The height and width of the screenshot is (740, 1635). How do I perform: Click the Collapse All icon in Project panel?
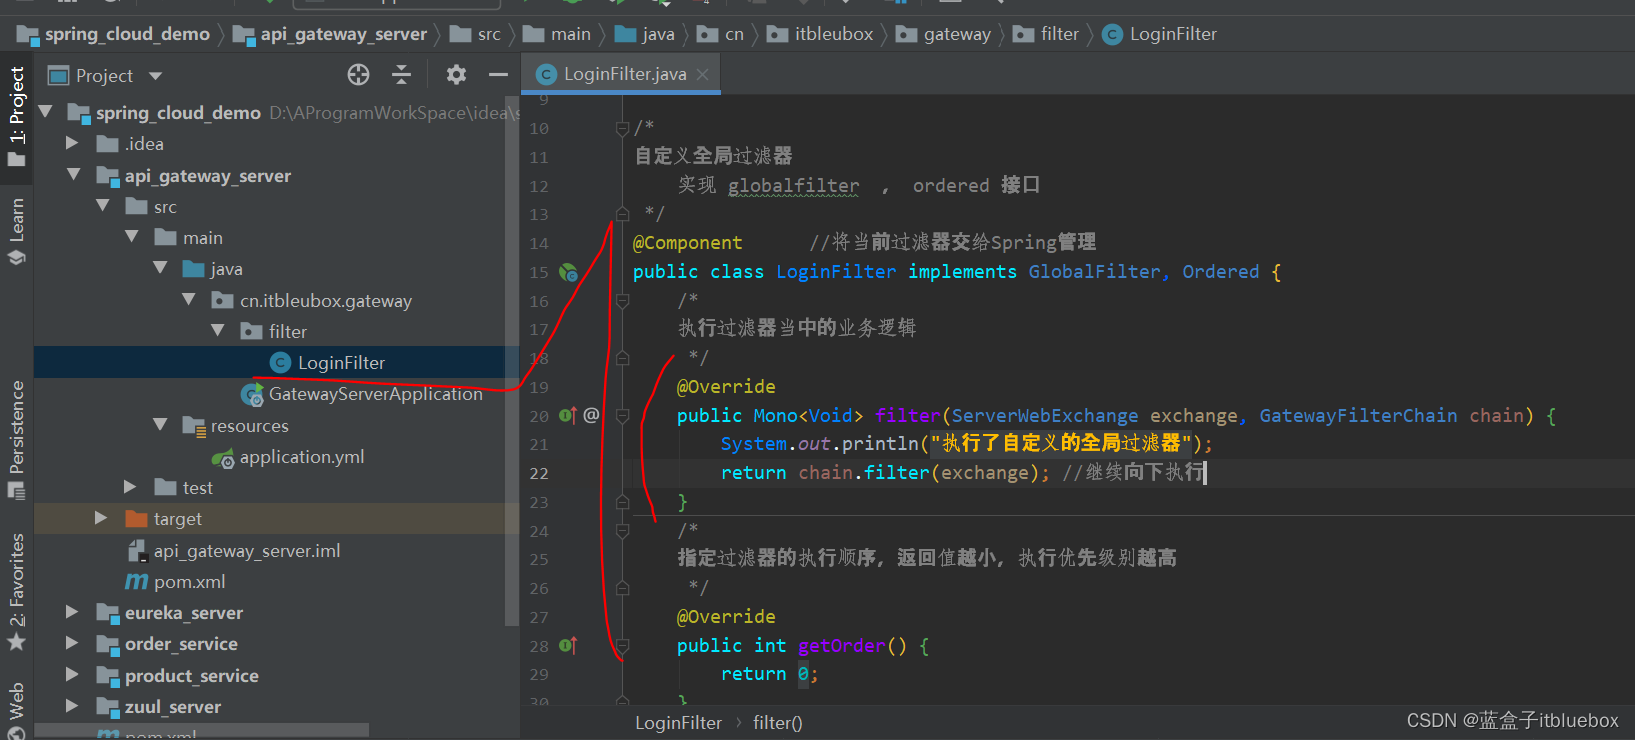(401, 75)
